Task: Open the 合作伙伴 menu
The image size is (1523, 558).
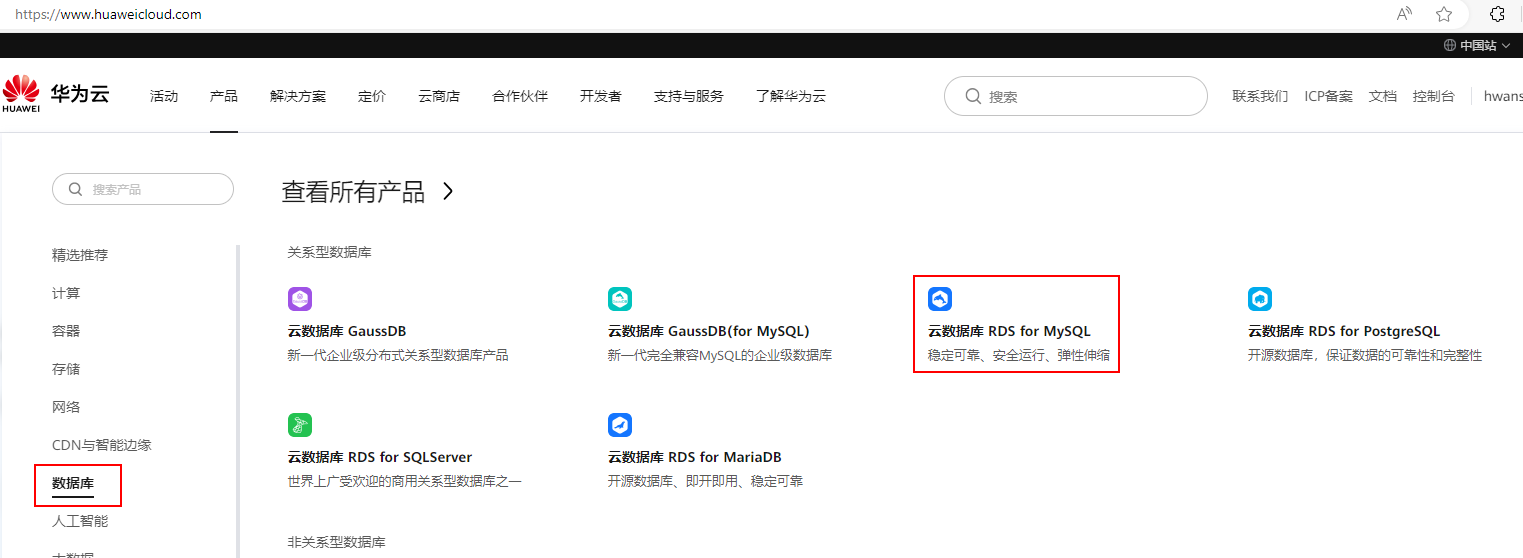Action: pos(520,96)
